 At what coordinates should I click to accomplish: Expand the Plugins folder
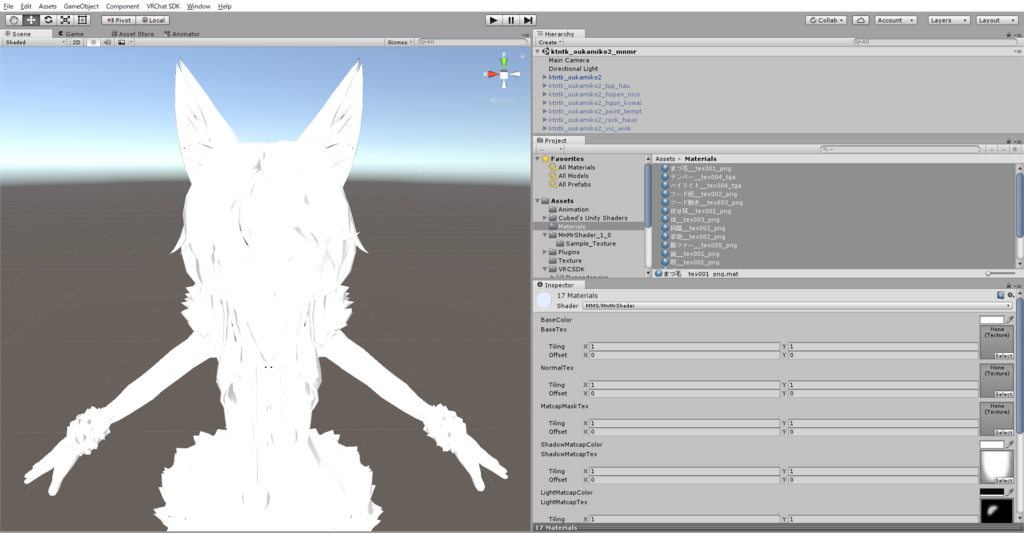click(545, 251)
